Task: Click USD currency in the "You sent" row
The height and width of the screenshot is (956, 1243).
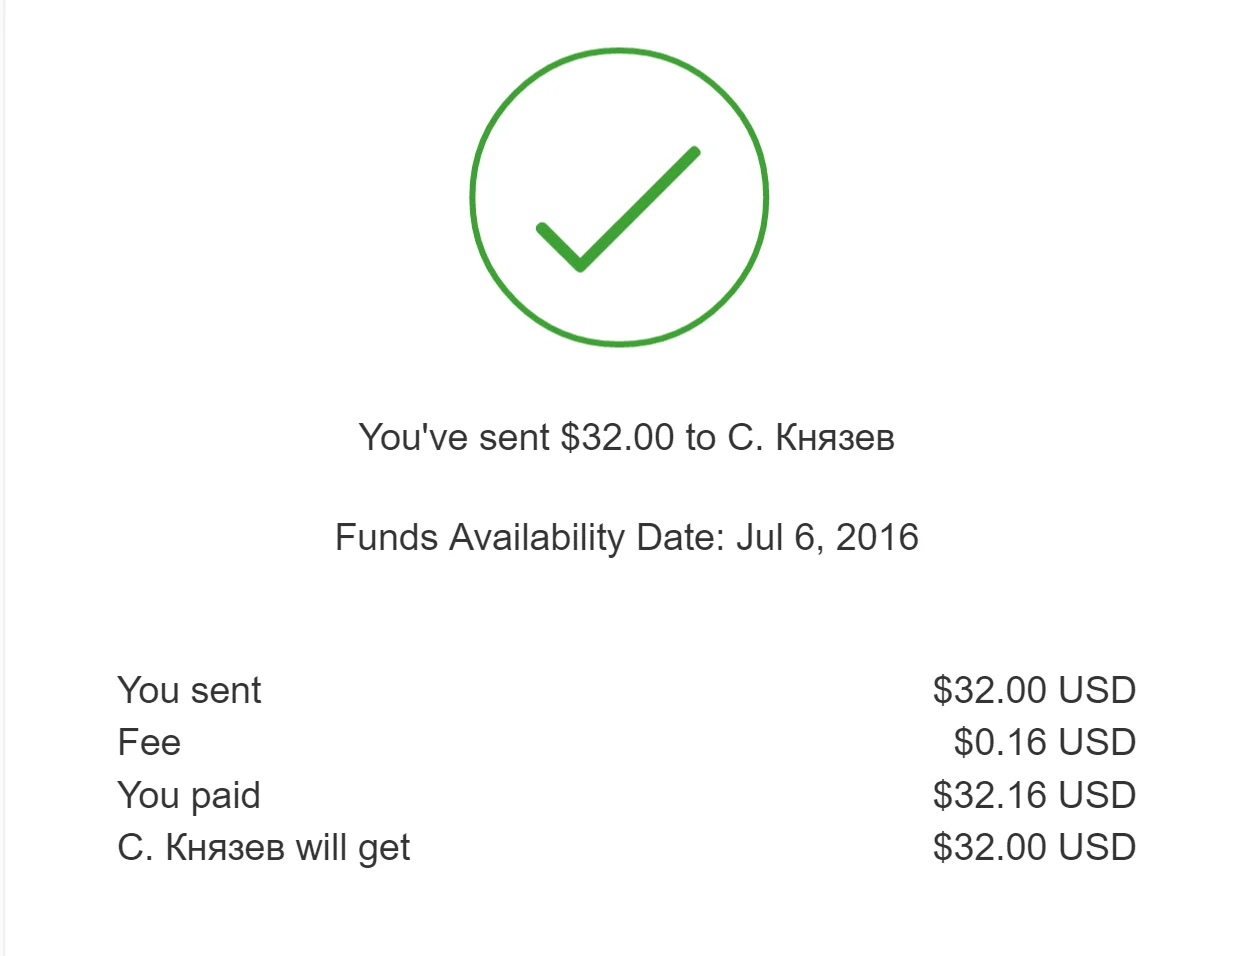Action: tap(1097, 691)
